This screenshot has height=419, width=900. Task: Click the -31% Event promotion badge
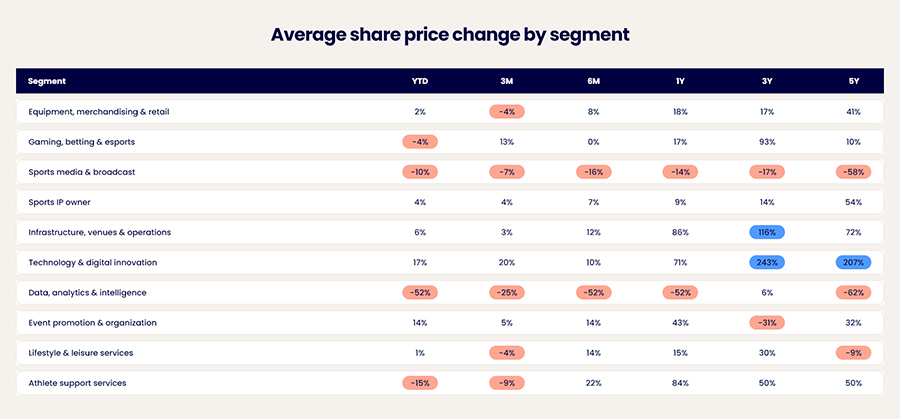point(767,323)
